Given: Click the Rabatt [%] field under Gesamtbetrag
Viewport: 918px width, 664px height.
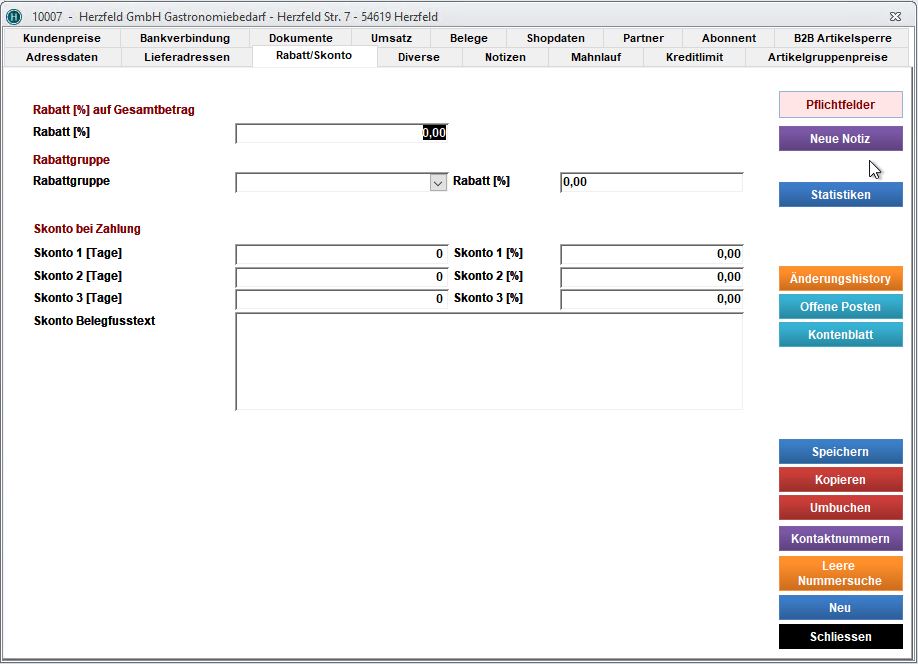Looking at the screenshot, I should pyautogui.click(x=340, y=133).
